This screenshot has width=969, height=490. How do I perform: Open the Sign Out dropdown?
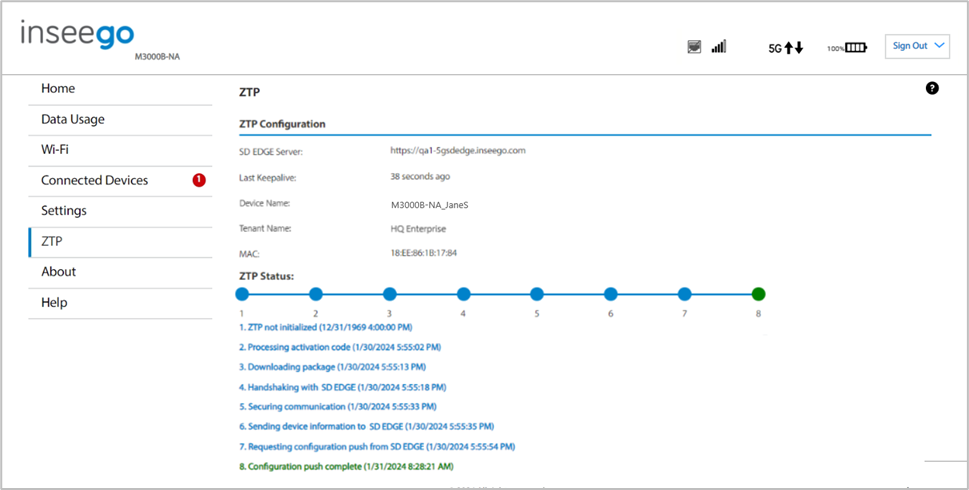coord(917,46)
